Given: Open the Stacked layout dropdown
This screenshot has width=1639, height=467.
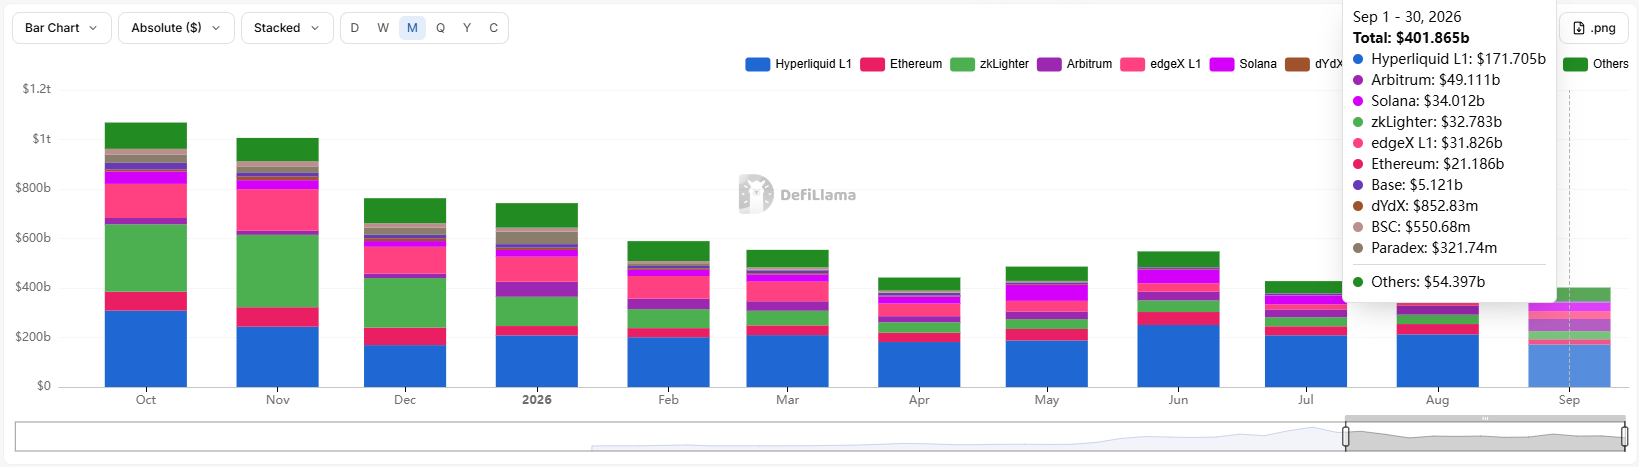Looking at the screenshot, I should tap(287, 28).
